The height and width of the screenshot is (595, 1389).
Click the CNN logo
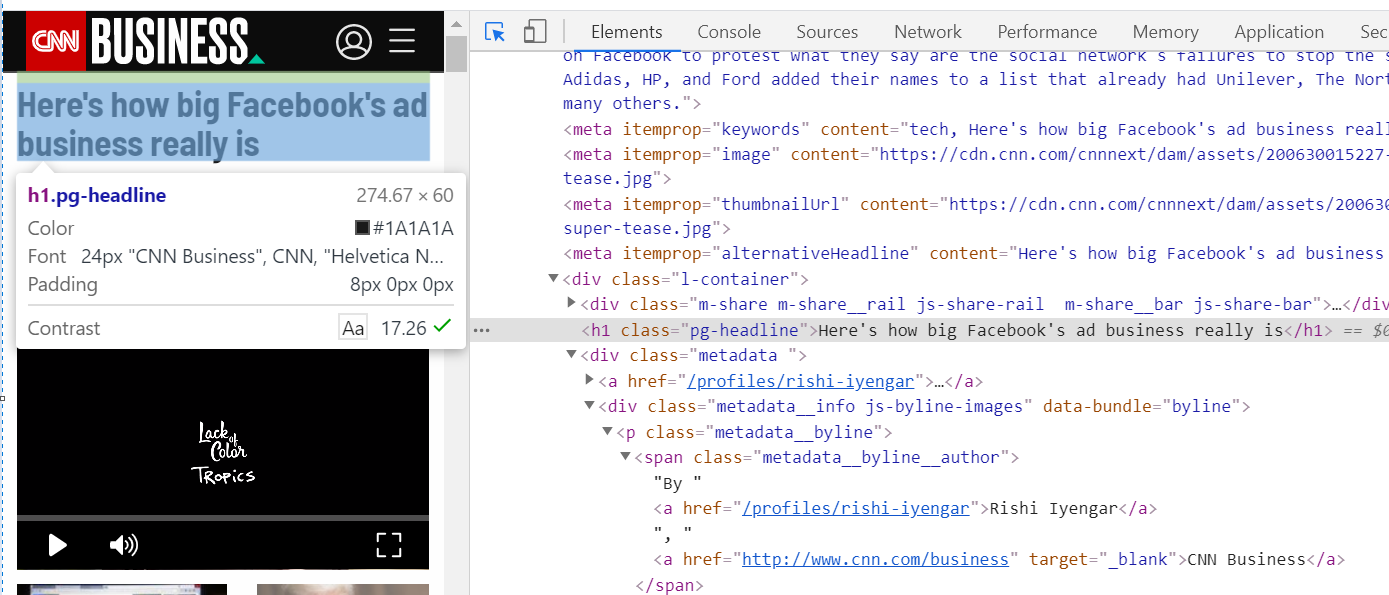click(x=56, y=41)
